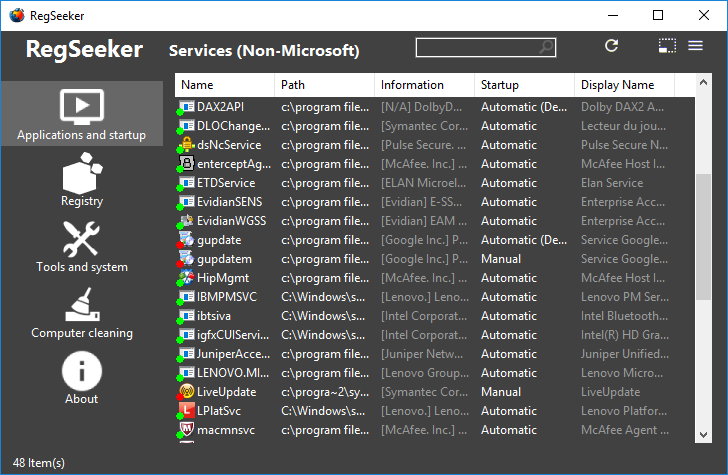Click the dsNcService padlock icon
Screen dimensions: 728x475
[186, 145]
